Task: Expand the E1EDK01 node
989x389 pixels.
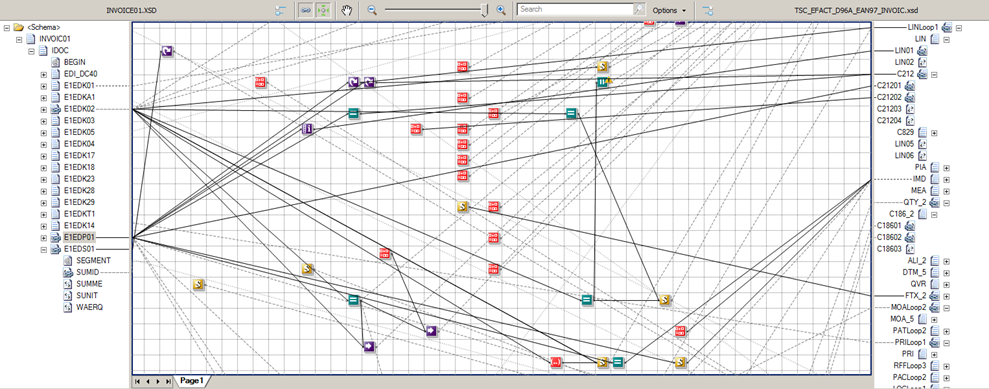Action: coord(44,86)
